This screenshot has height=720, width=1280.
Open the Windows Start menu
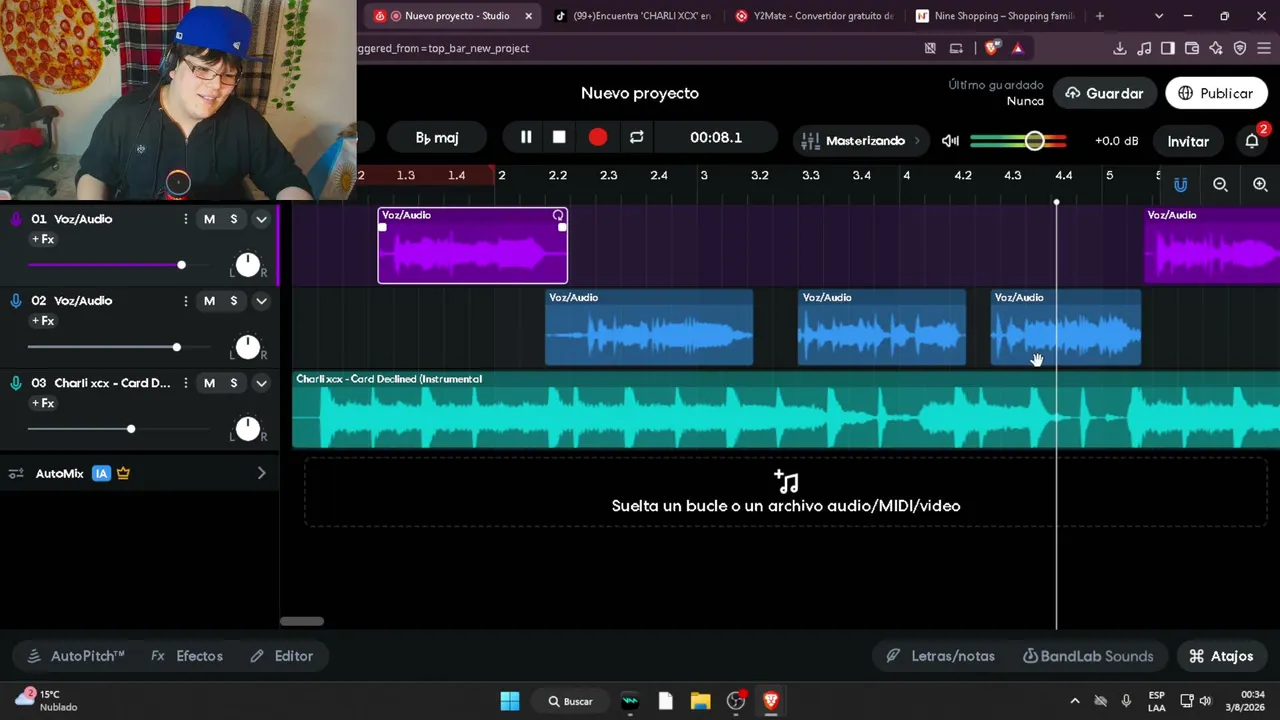point(510,701)
